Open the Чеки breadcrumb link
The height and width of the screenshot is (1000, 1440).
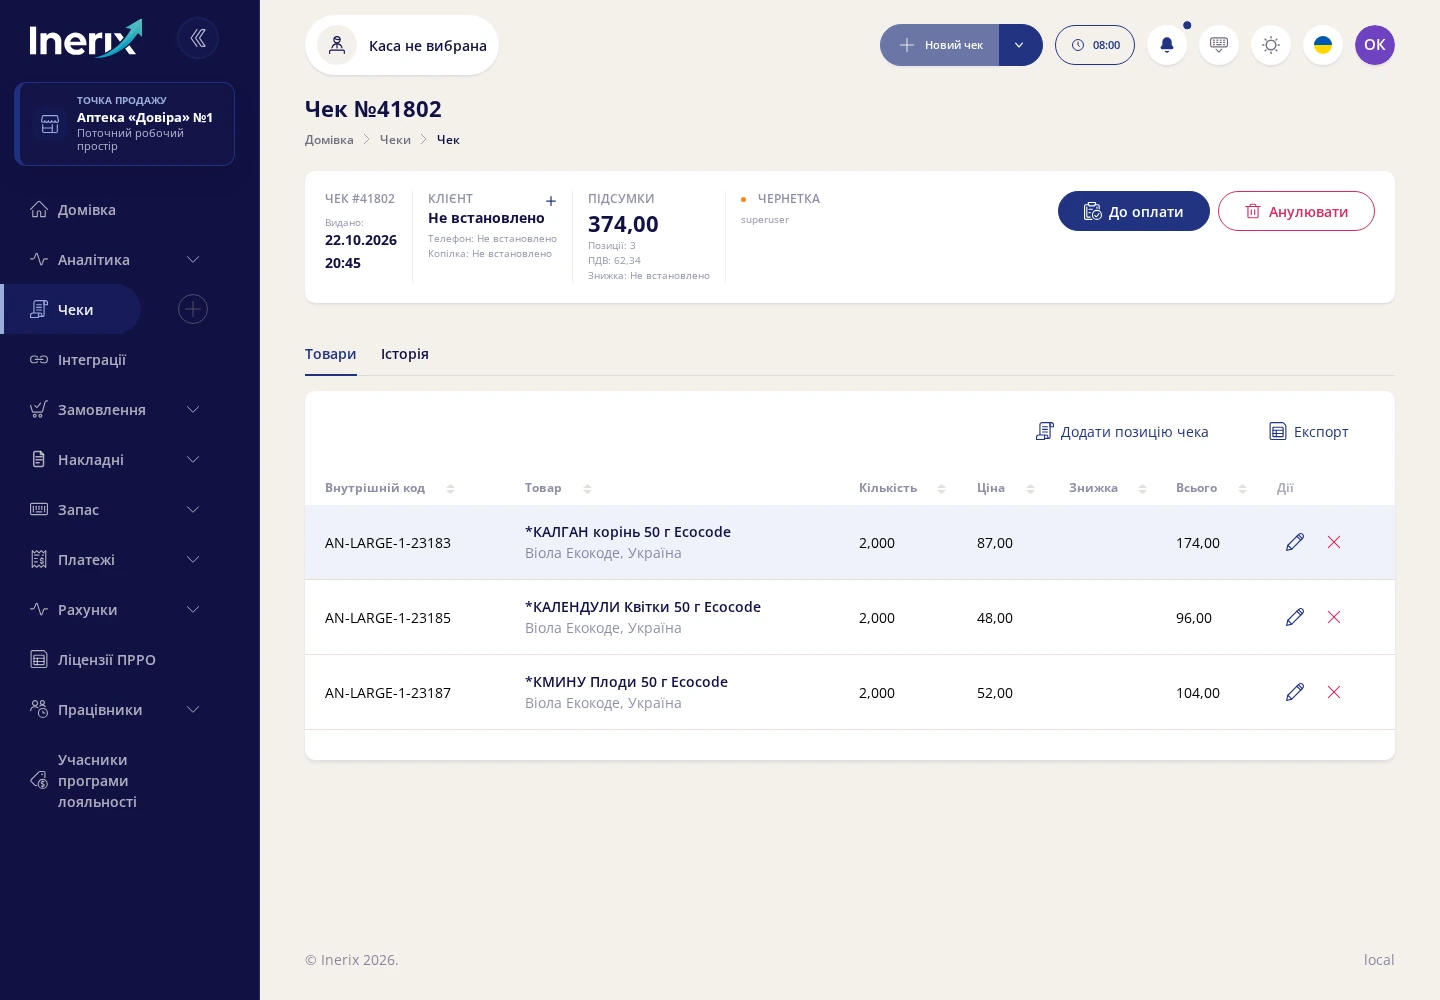coord(395,140)
